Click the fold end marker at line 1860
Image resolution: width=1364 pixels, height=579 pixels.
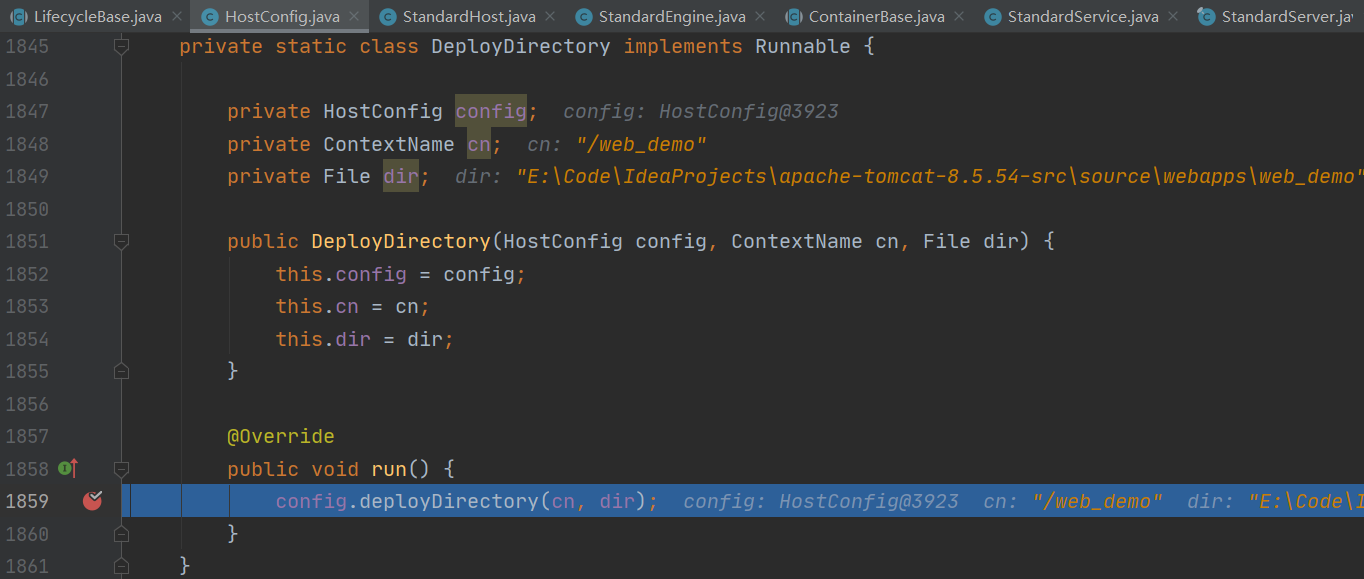[x=121, y=533]
